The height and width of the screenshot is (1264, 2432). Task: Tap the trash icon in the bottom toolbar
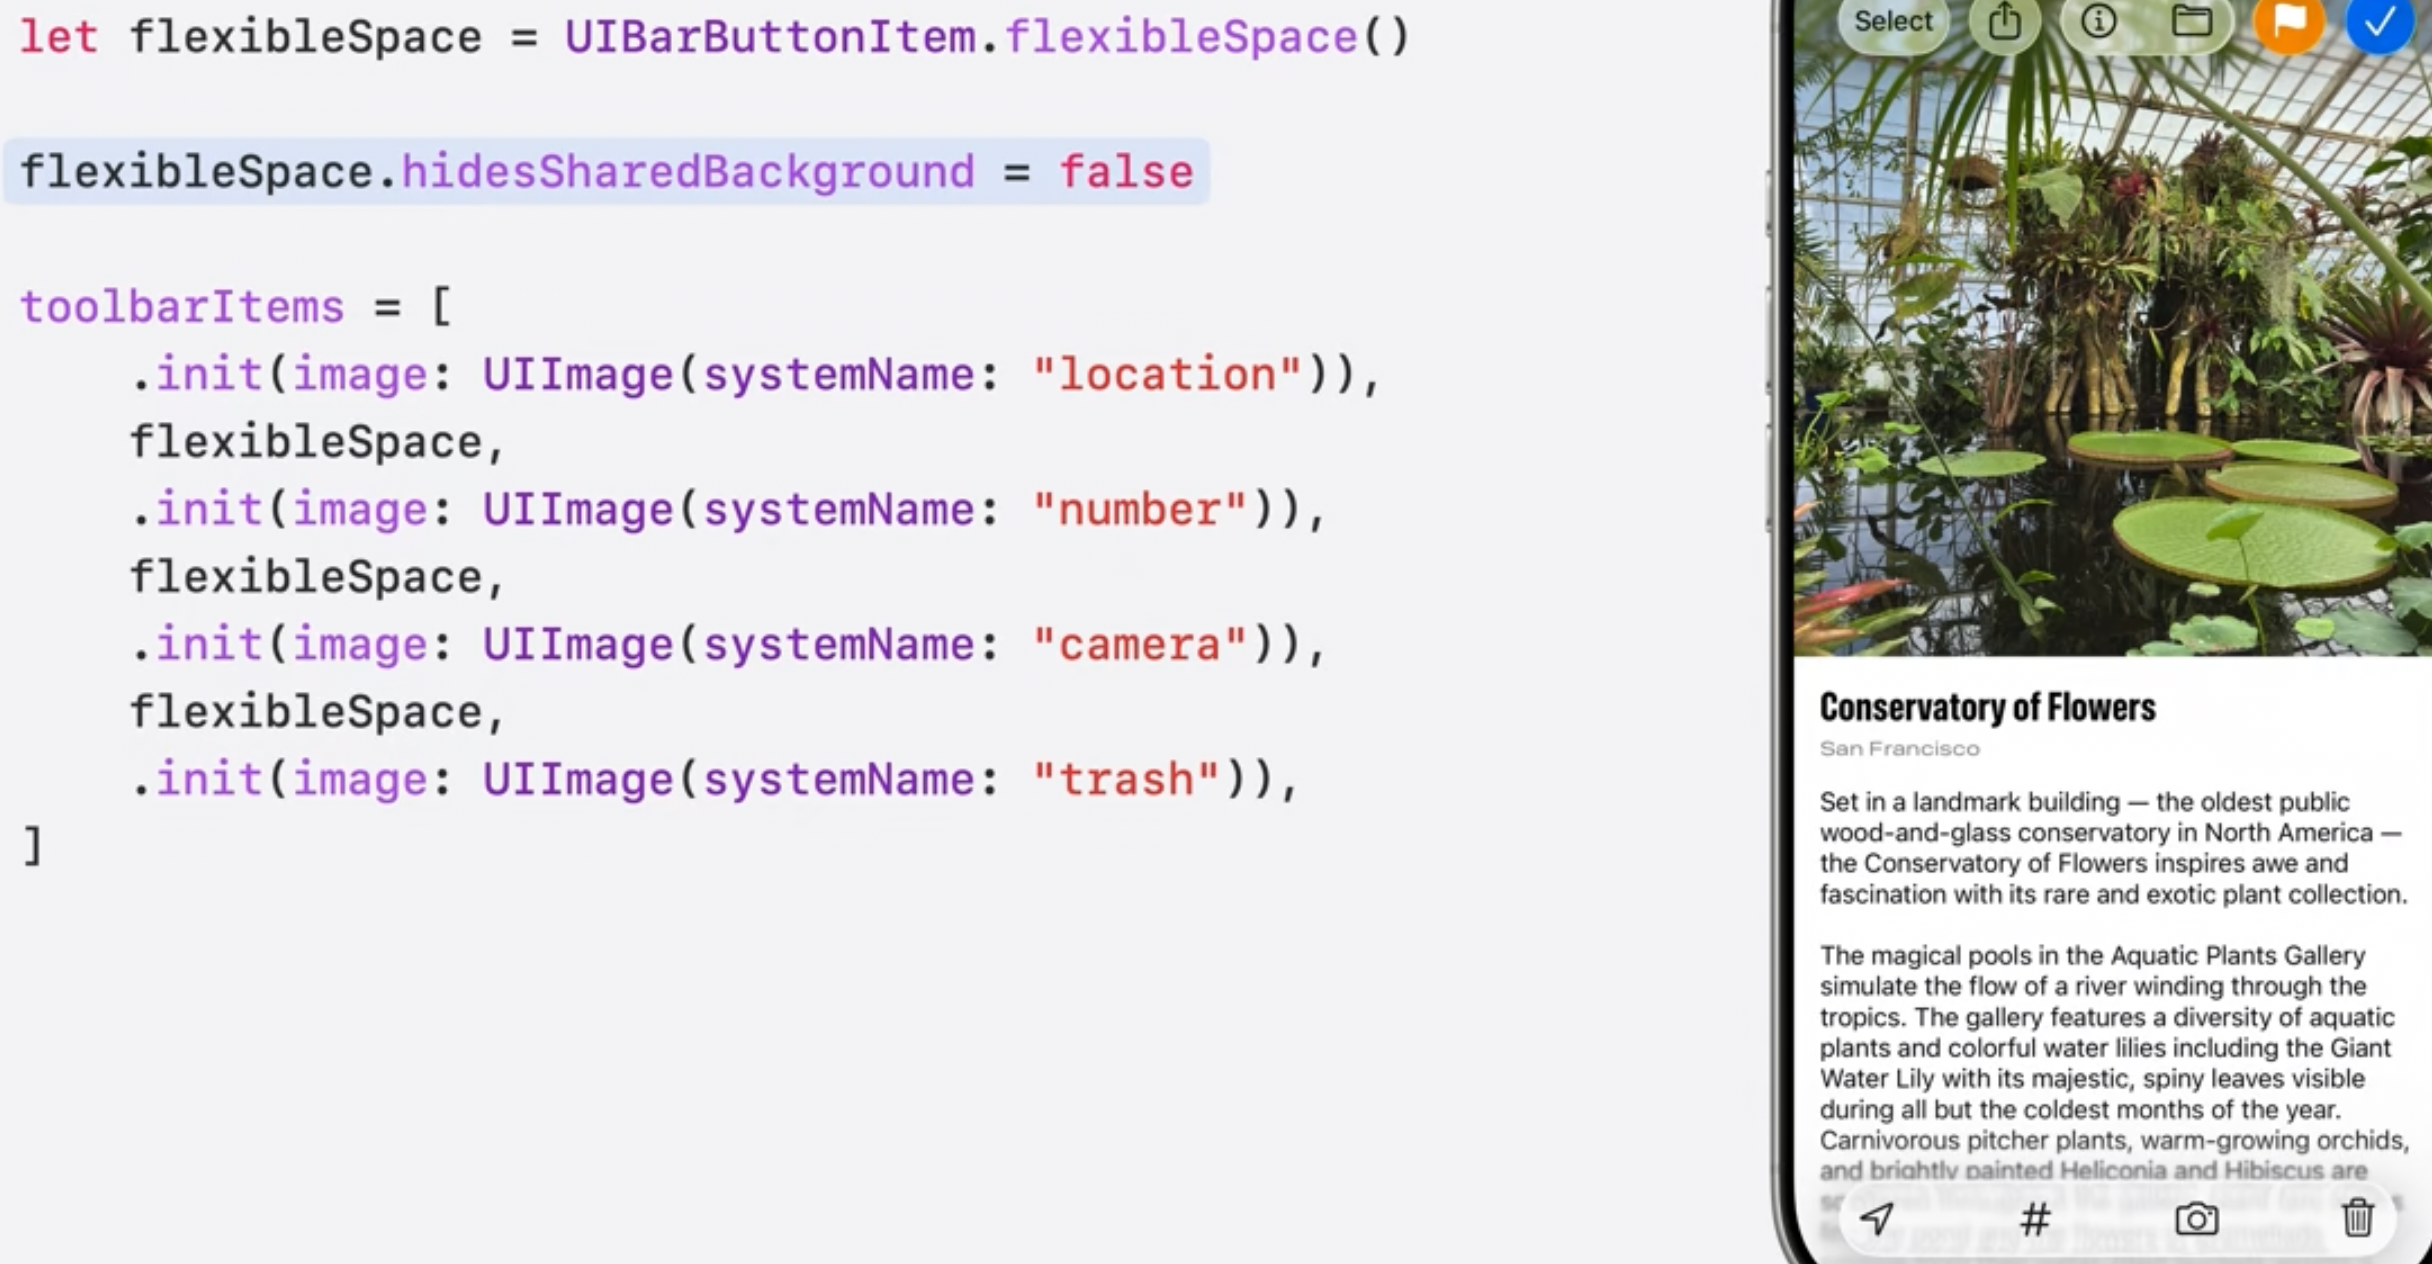(x=2357, y=1218)
